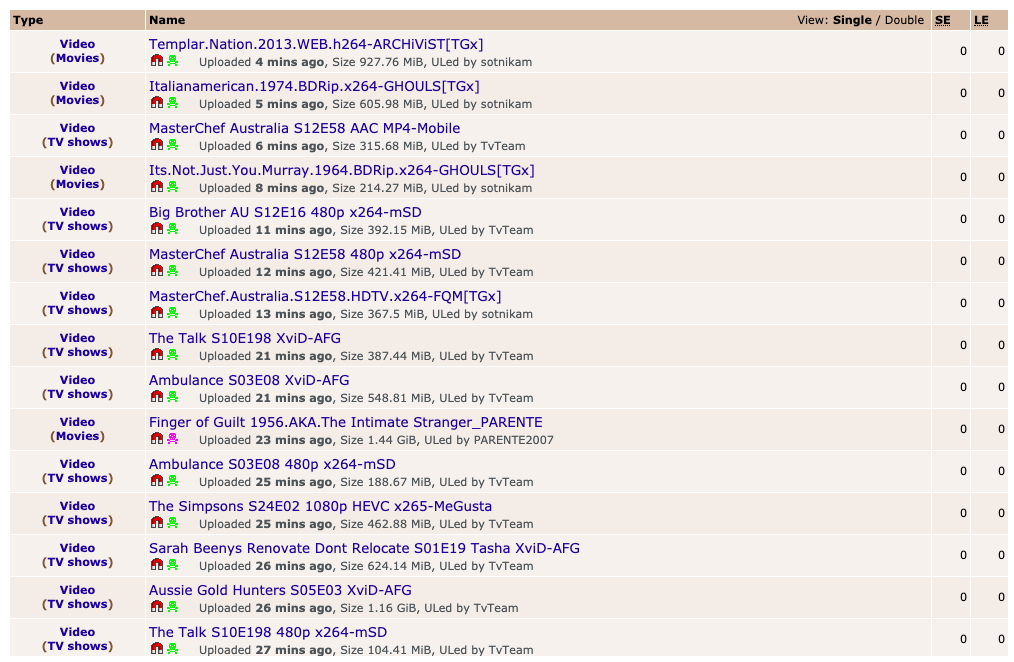Click the magnet icon for Ambulance S03E08 XviD-AFG
Screen dimensions: 1014x662
coord(156,397)
